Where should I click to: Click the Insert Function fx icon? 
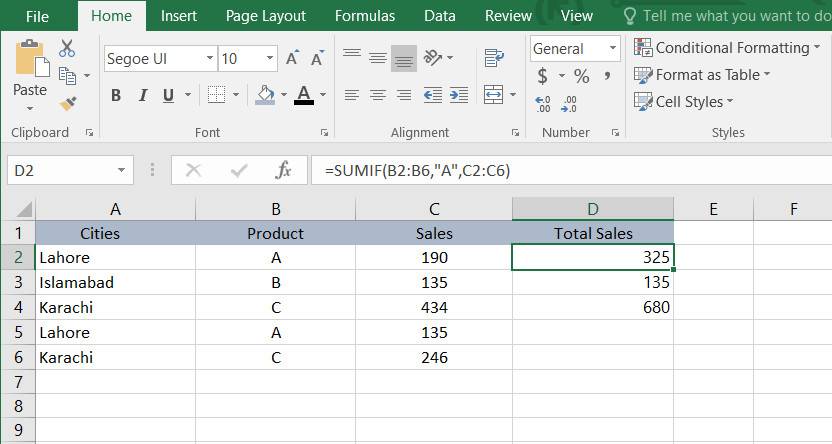[x=283, y=171]
